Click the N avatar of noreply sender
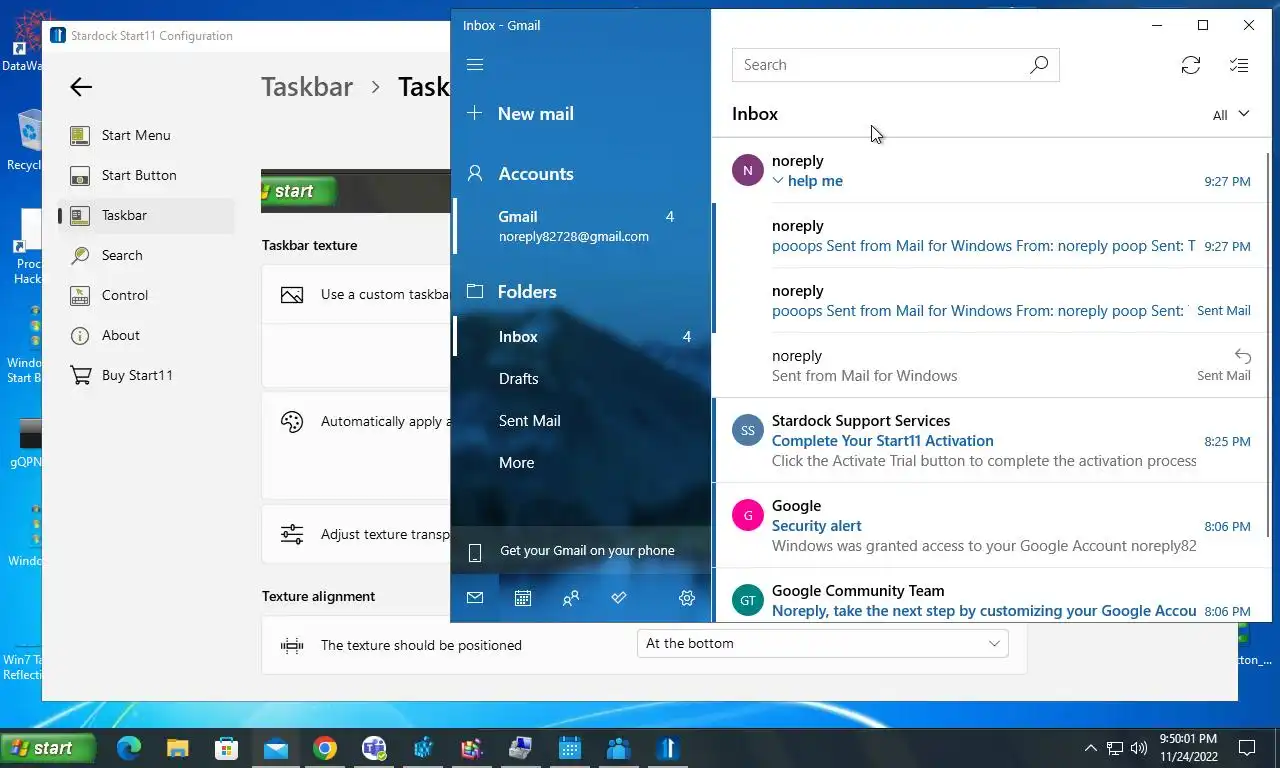The width and height of the screenshot is (1280, 768). pyautogui.click(x=748, y=170)
